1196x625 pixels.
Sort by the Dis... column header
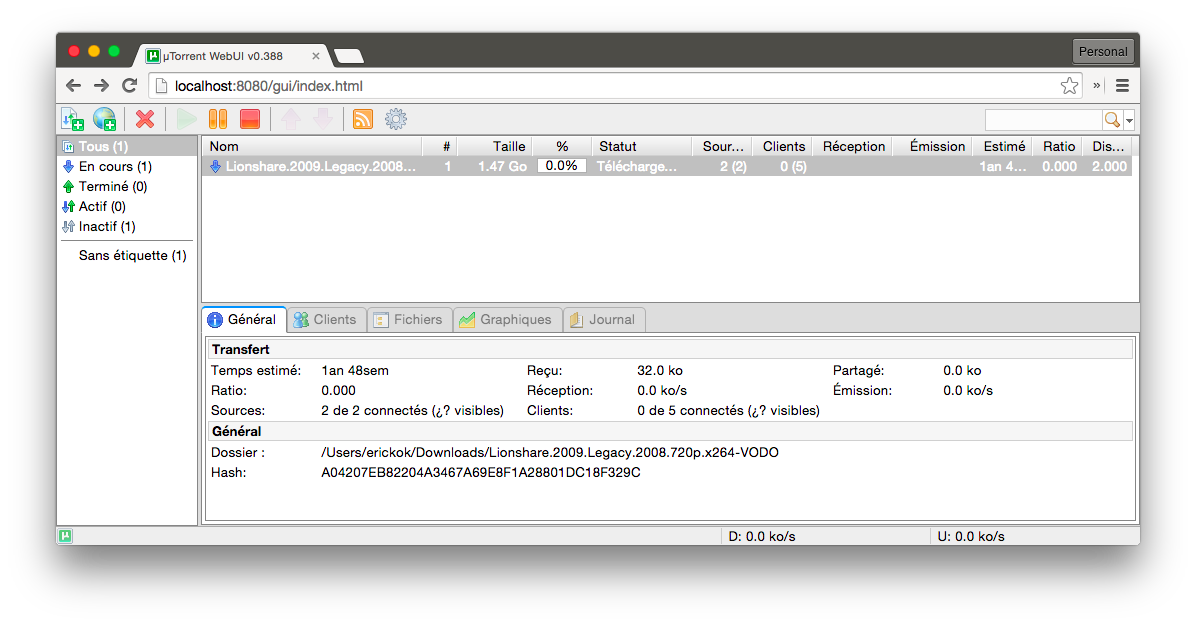click(x=1107, y=147)
